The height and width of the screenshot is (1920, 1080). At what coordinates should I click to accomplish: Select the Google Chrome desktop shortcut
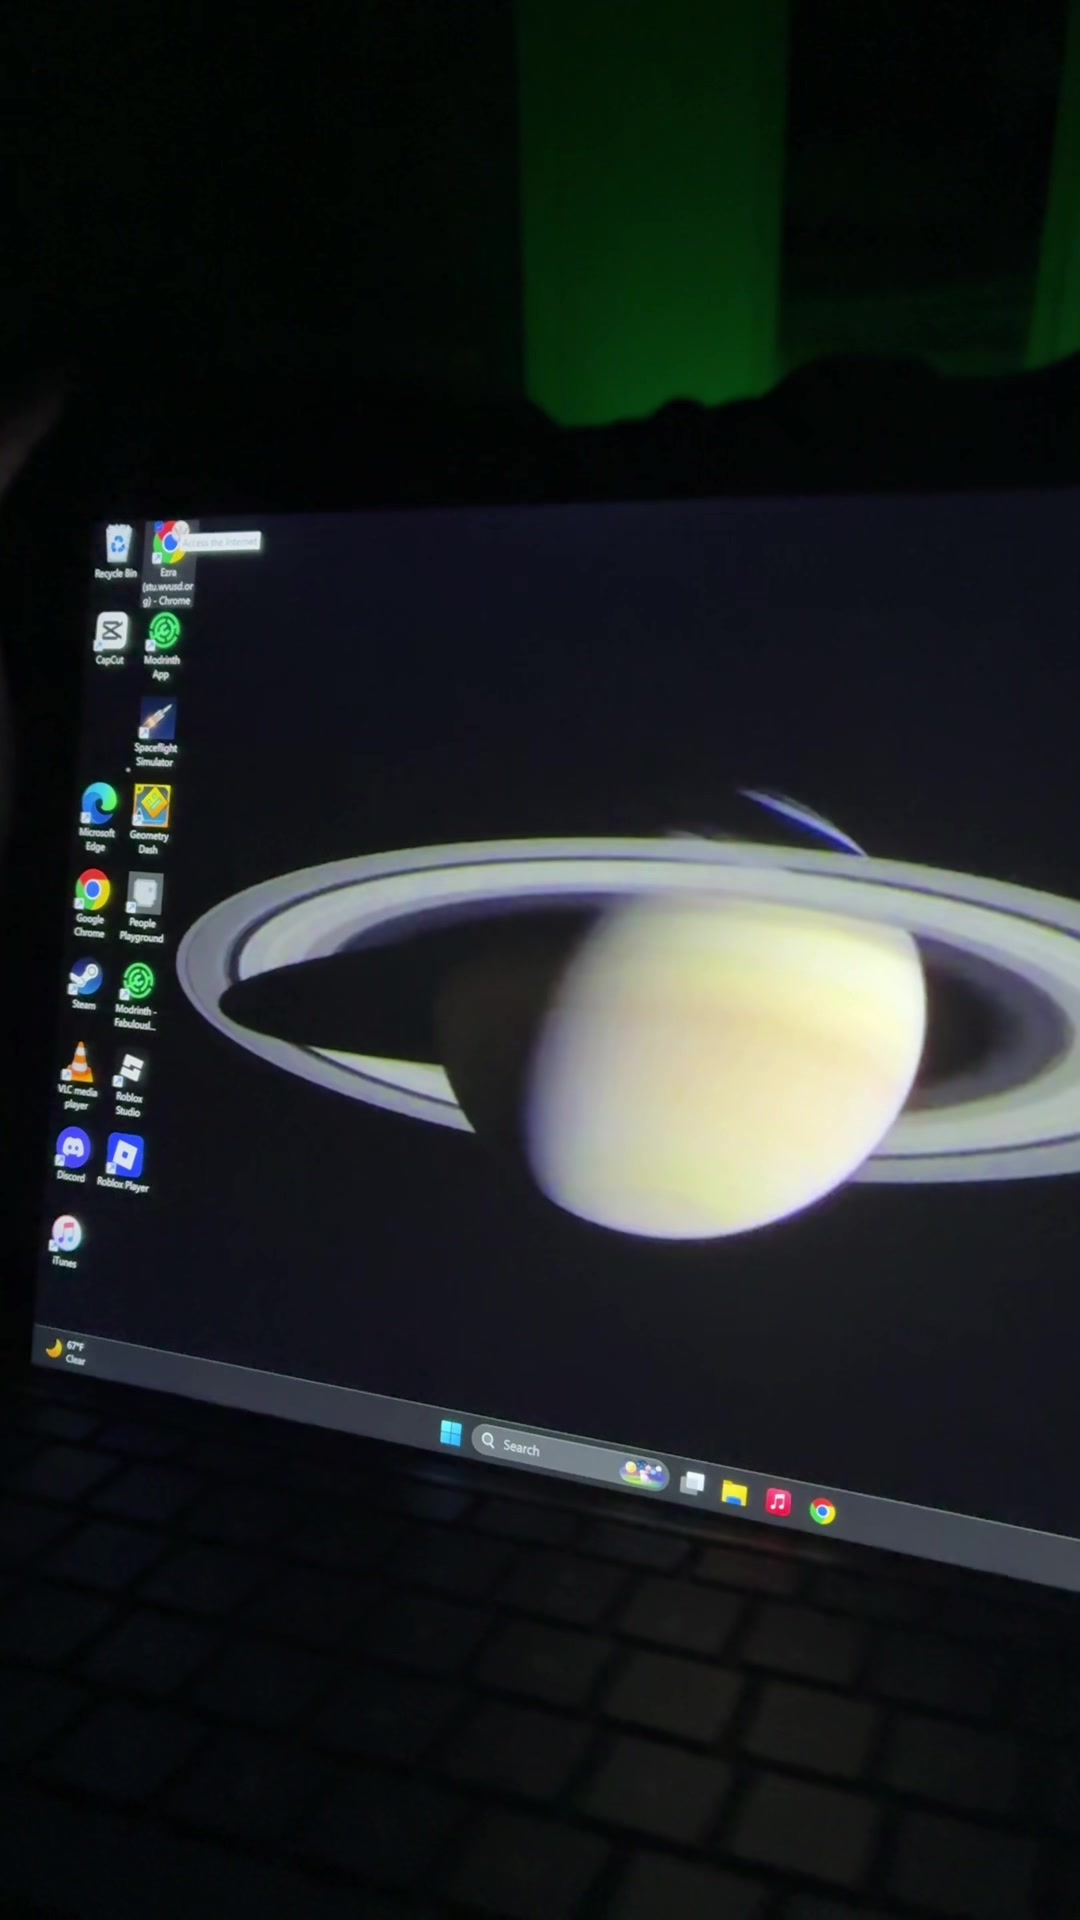click(x=91, y=904)
